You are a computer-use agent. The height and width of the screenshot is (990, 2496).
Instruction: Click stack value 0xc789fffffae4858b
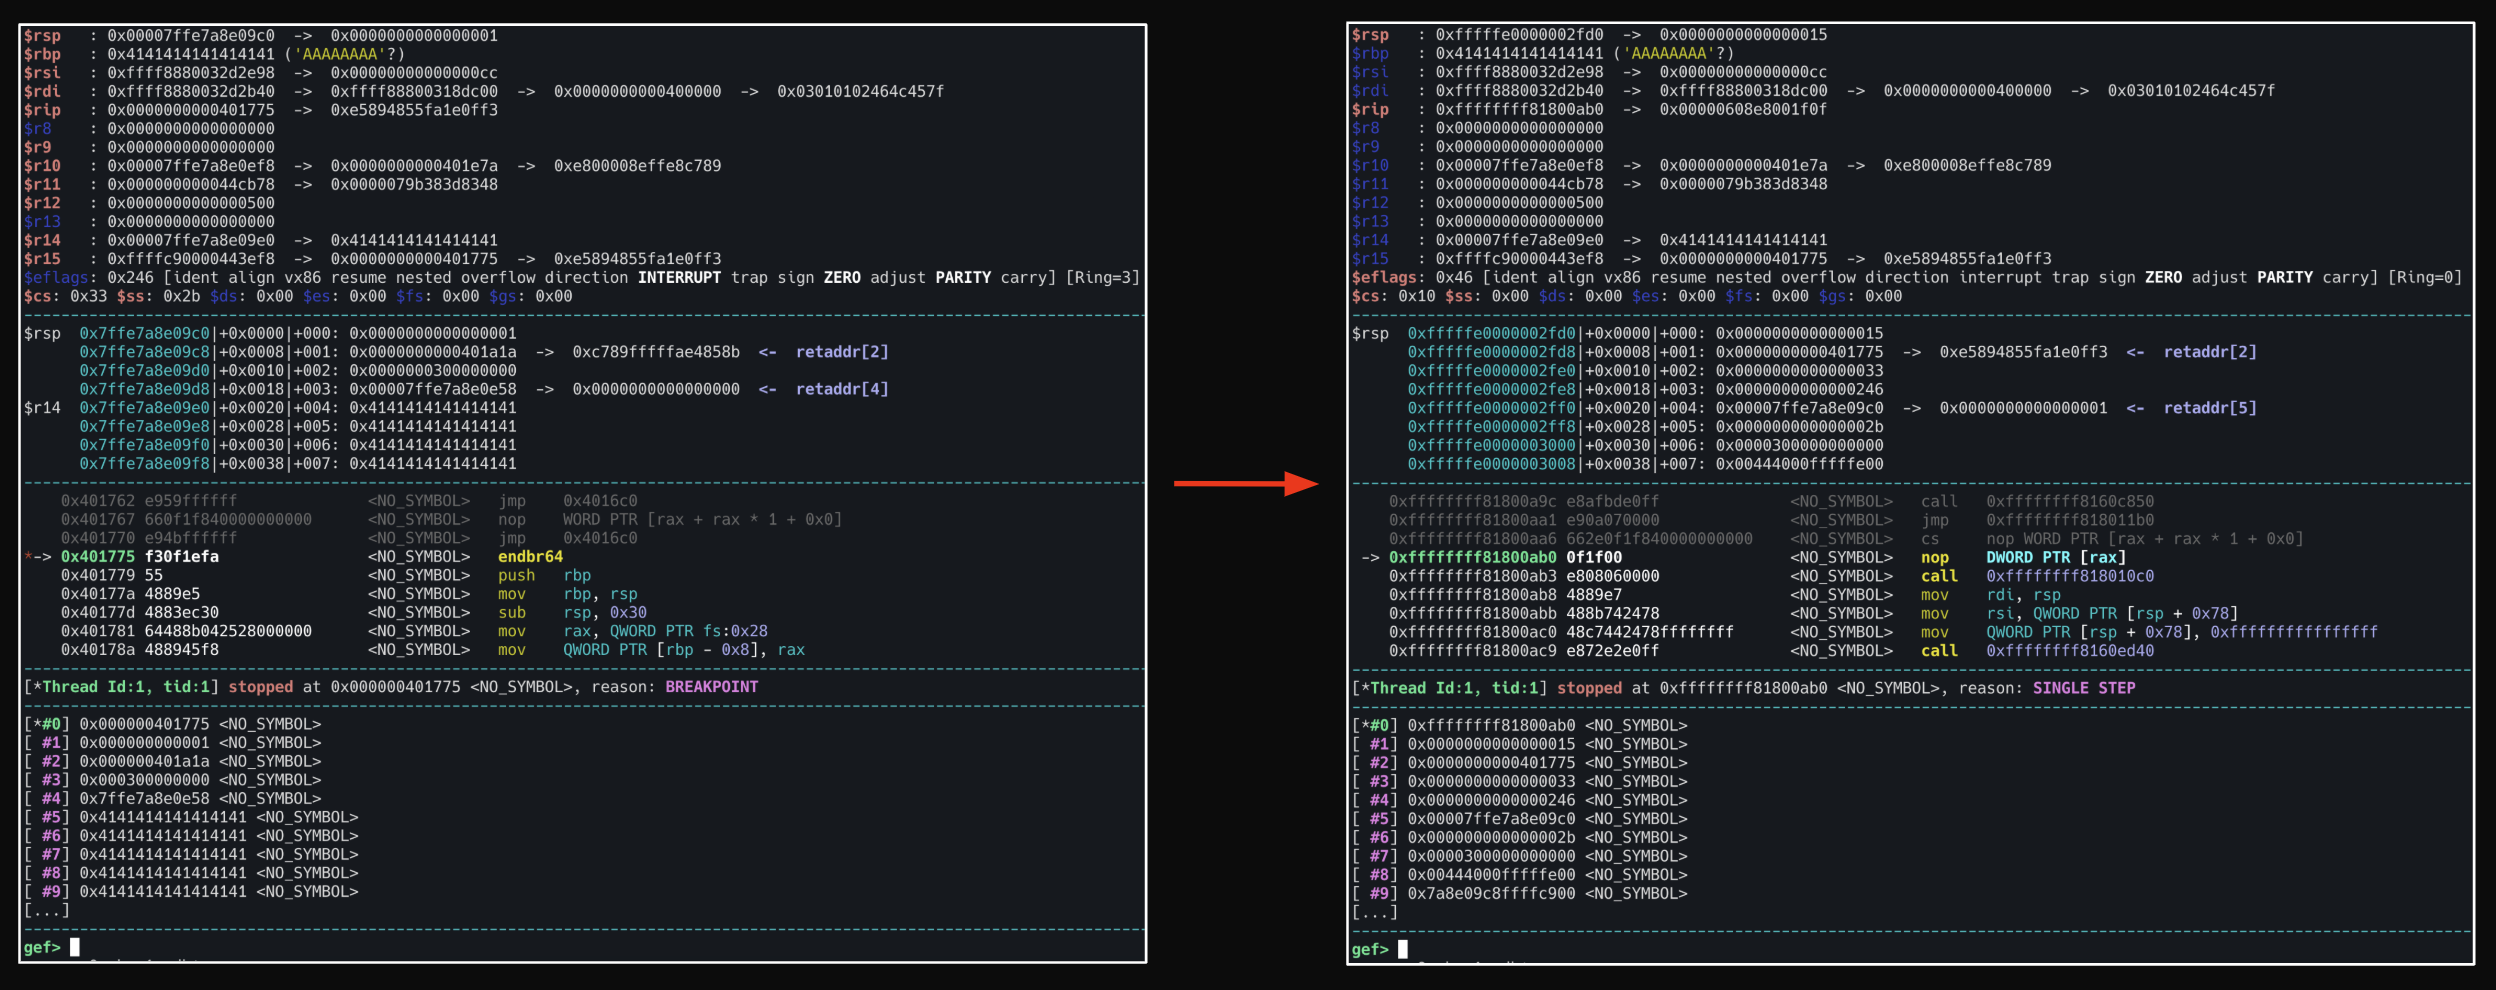coord(656,352)
